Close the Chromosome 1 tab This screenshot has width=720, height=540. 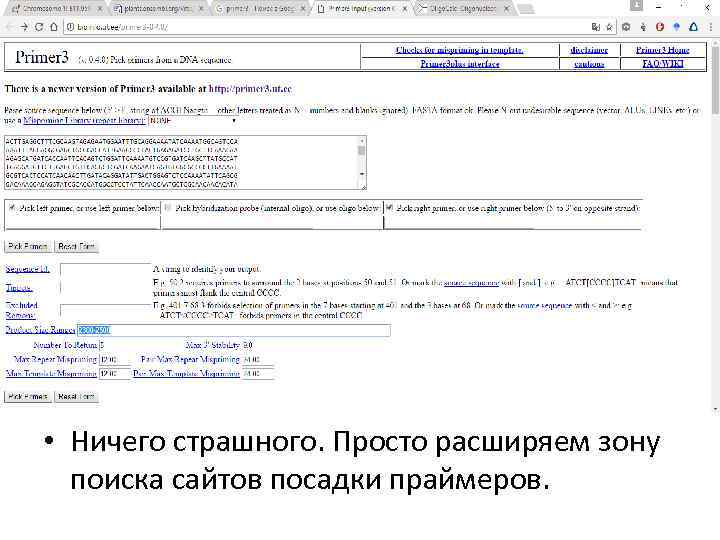[x=100, y=8]
